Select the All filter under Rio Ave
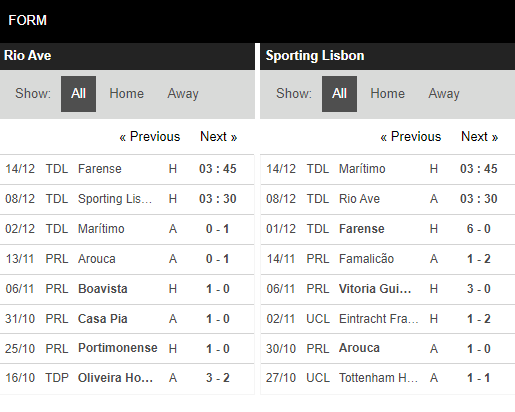The image size is (515, 412). 78,94
